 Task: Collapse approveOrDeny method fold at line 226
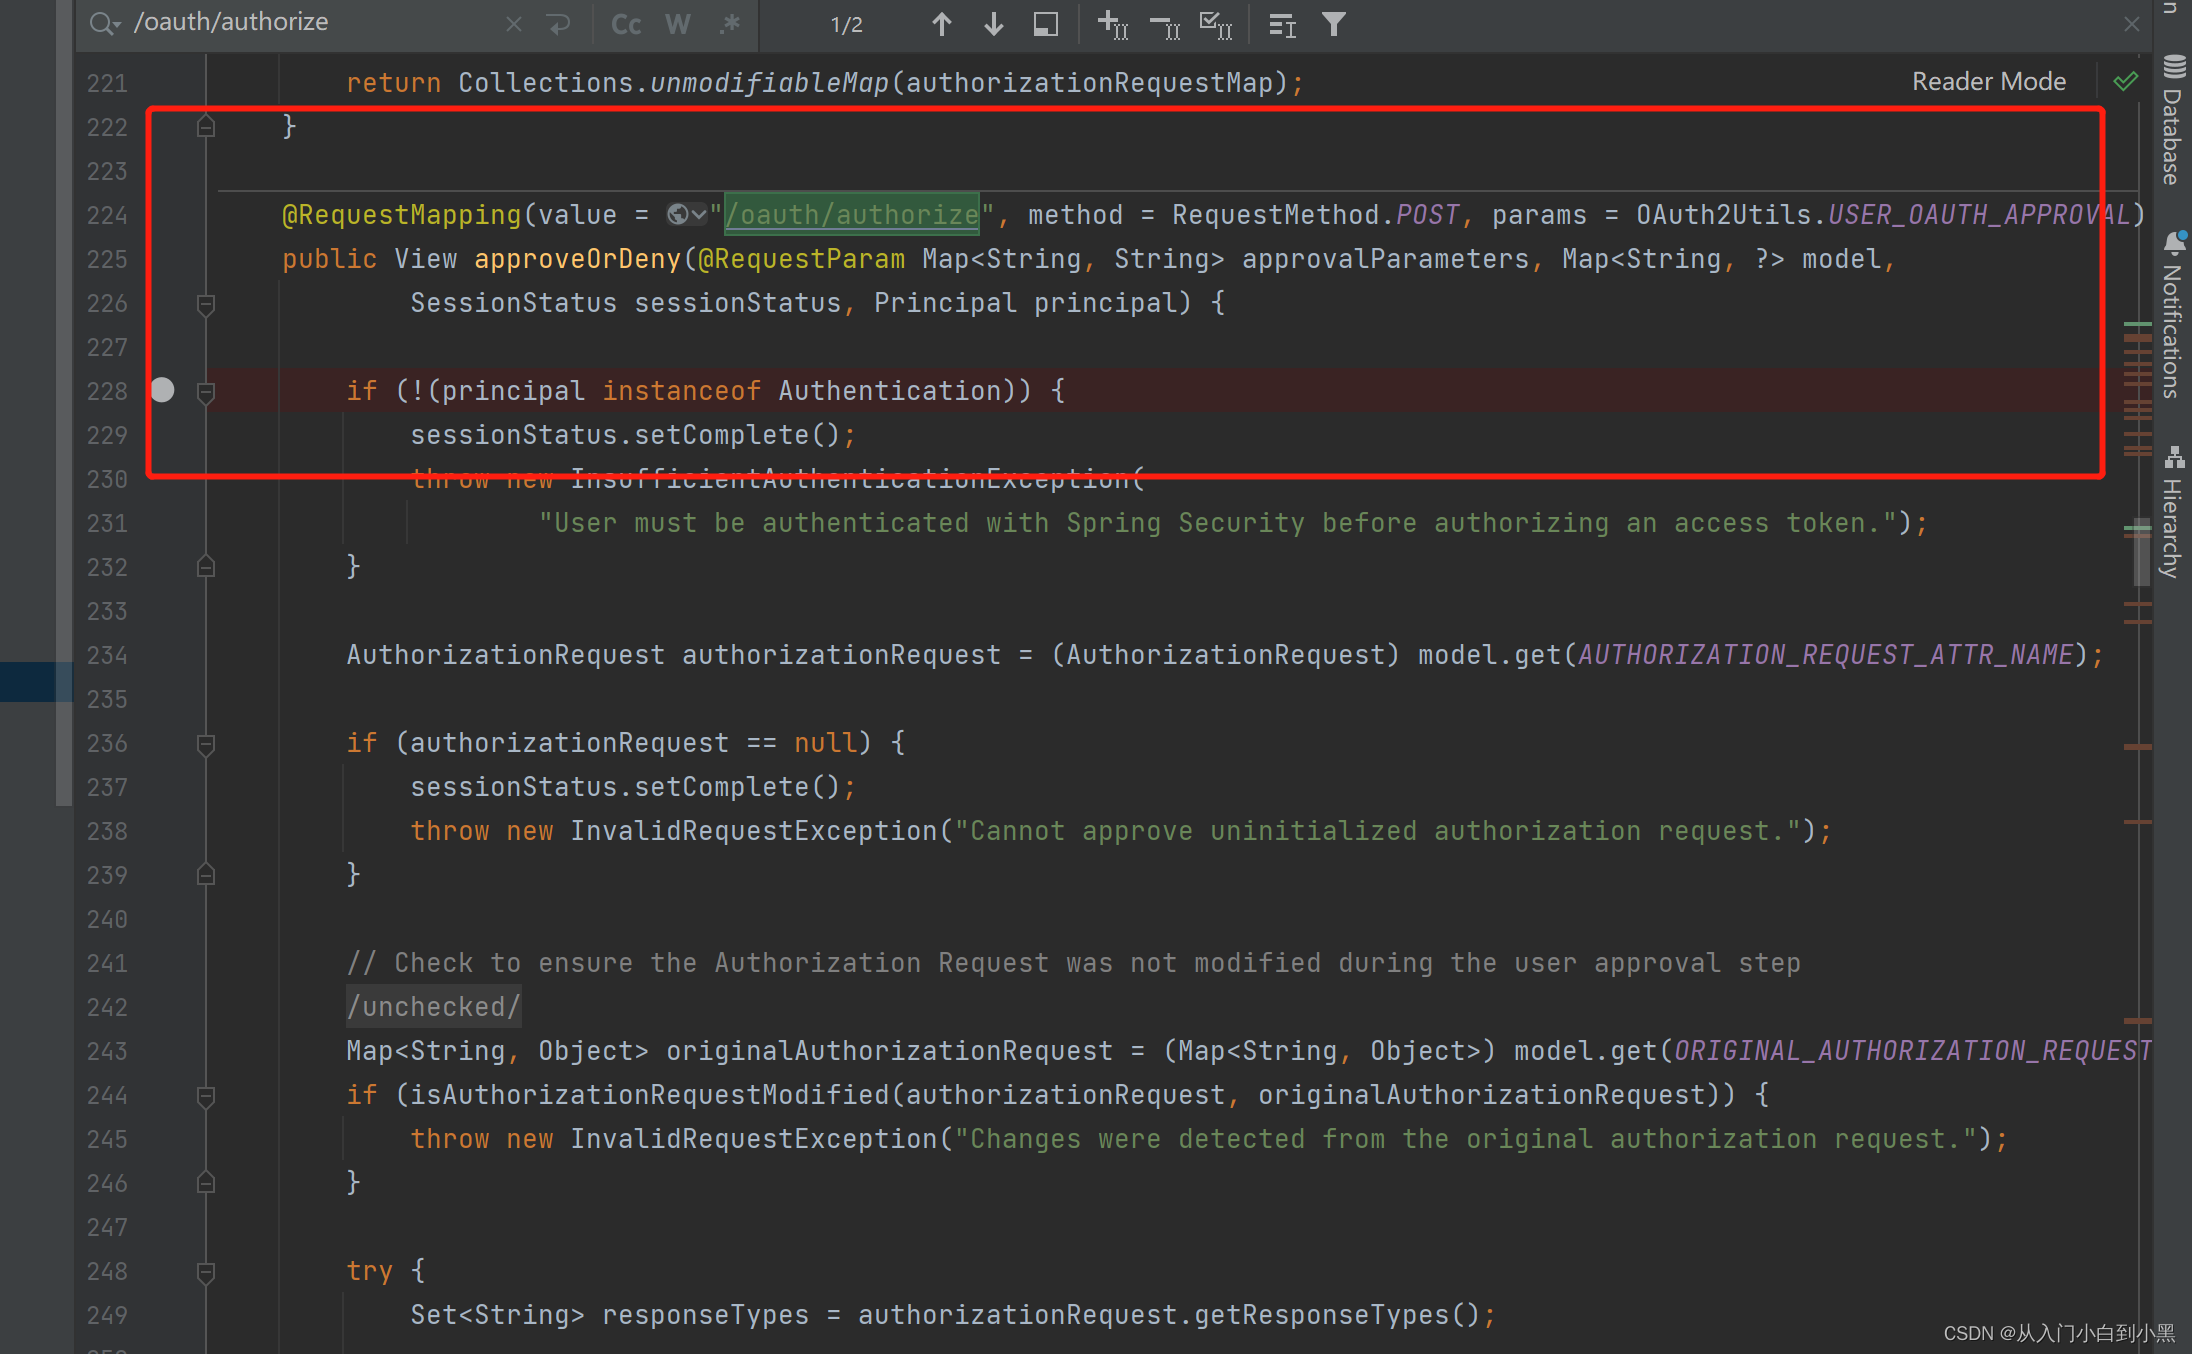pos(206,304)
